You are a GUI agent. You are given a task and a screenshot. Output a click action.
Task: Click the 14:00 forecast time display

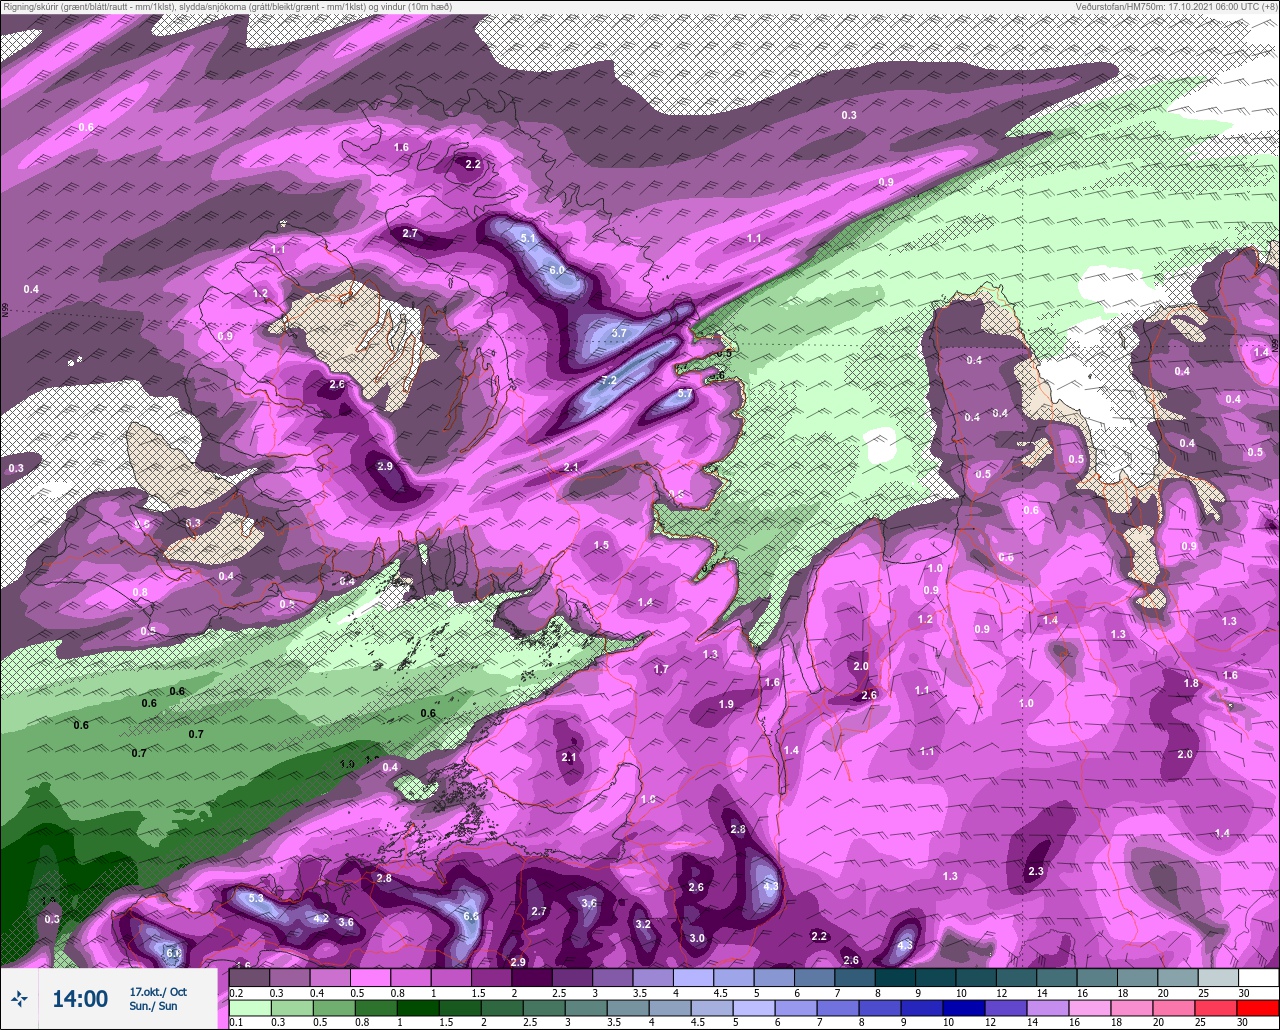80,999
